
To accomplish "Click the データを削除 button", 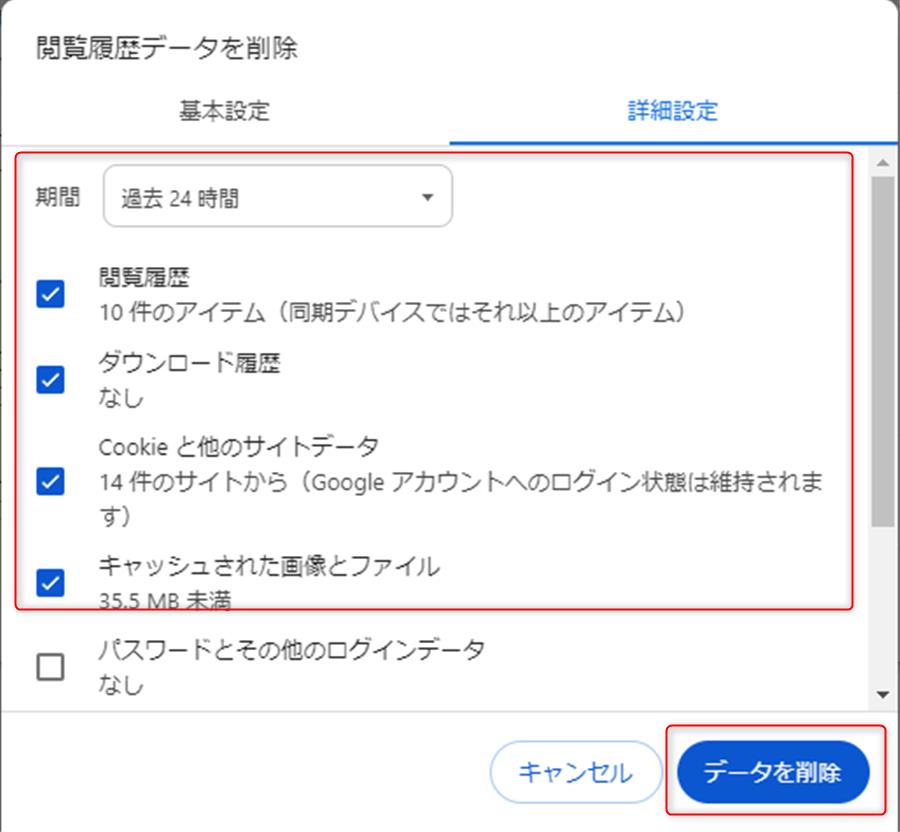I will (x=773, y=772).
